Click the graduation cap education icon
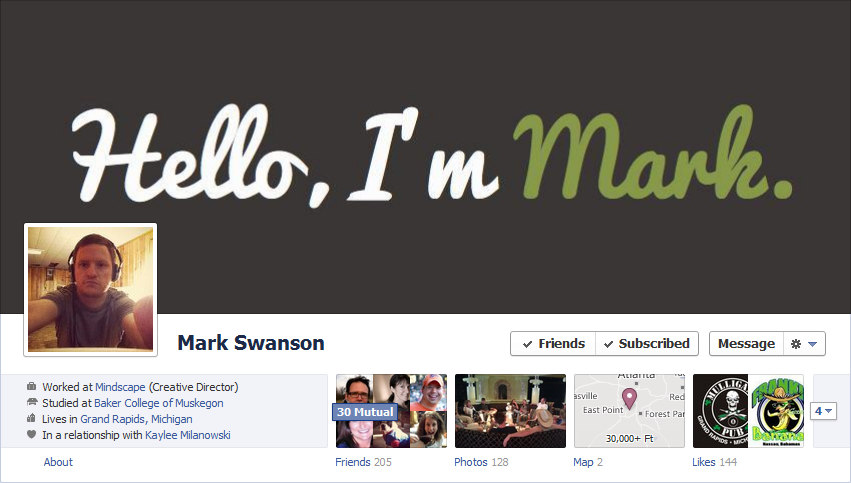This screenshot has width=851, height=483. coord(31,402)
